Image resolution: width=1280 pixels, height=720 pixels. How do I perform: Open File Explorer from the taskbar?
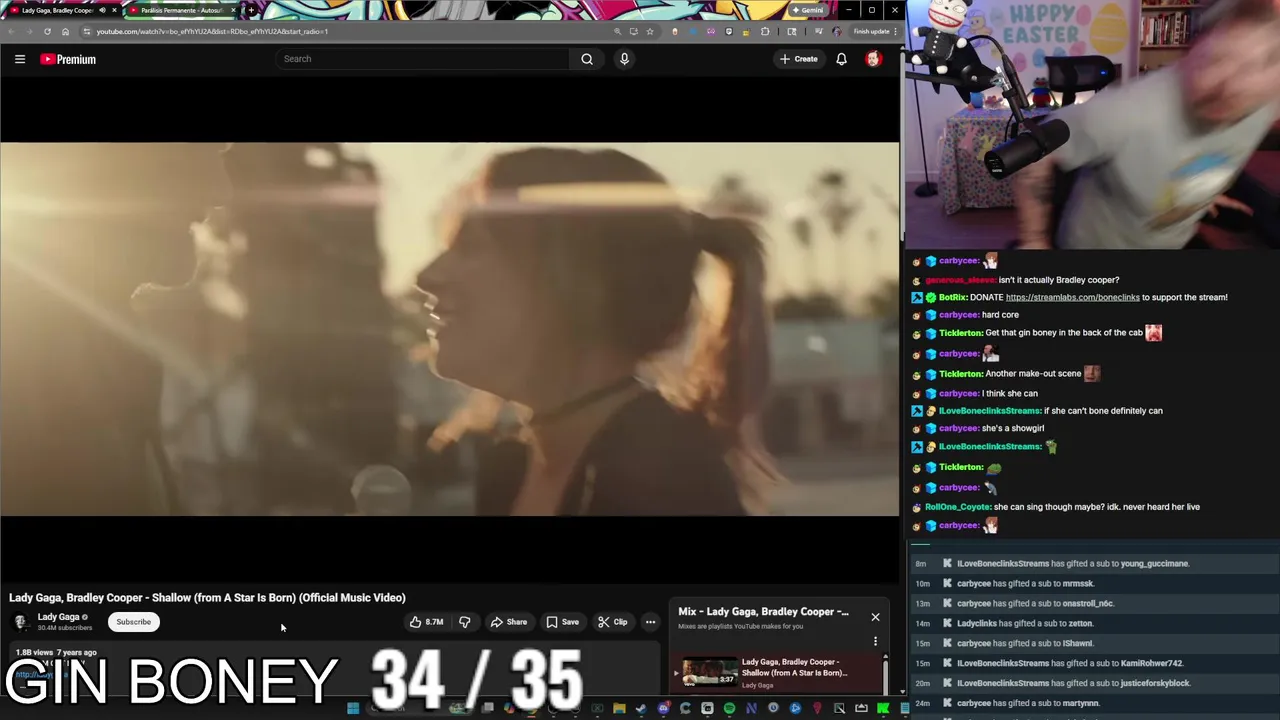619,708
